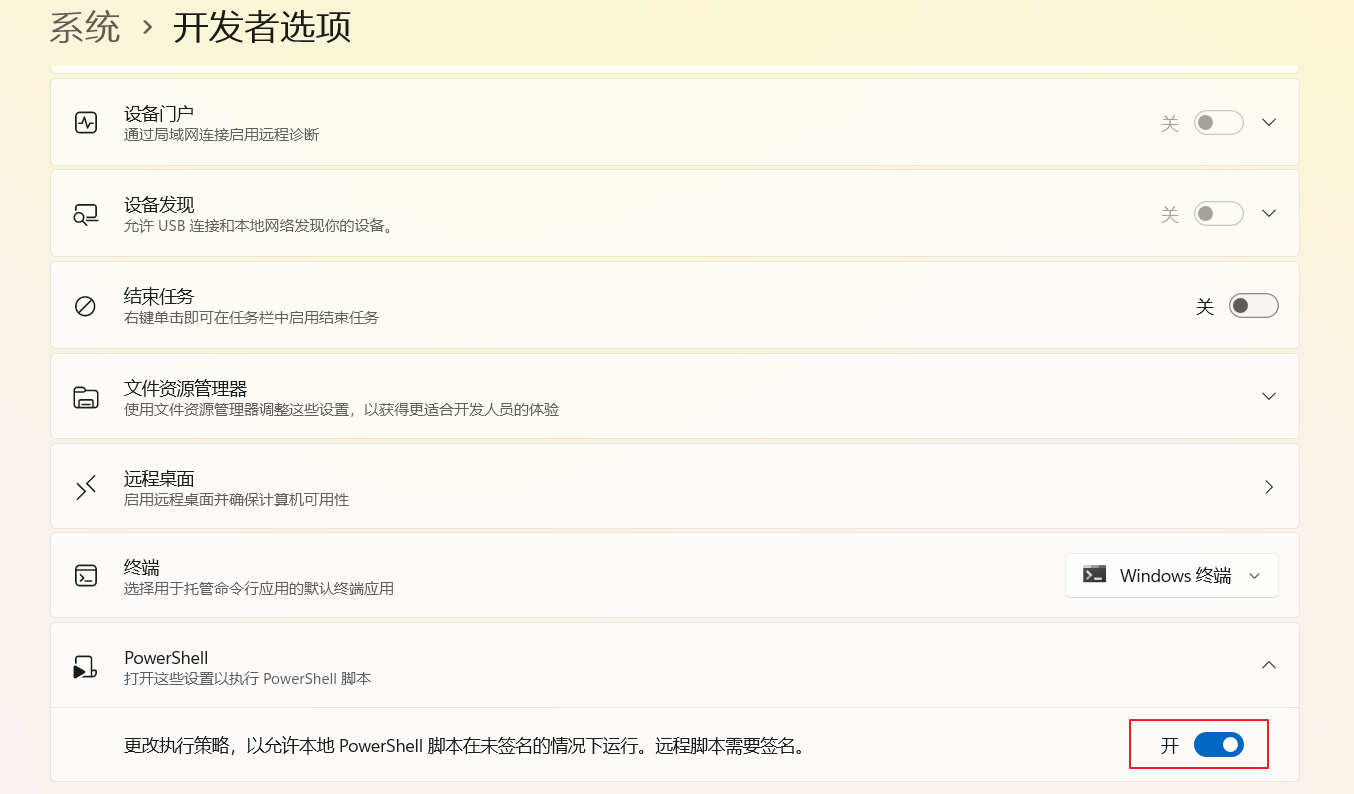Click the 结束任务 title text
Screen dimensions: 1354x794
click(x=159, y=296)
